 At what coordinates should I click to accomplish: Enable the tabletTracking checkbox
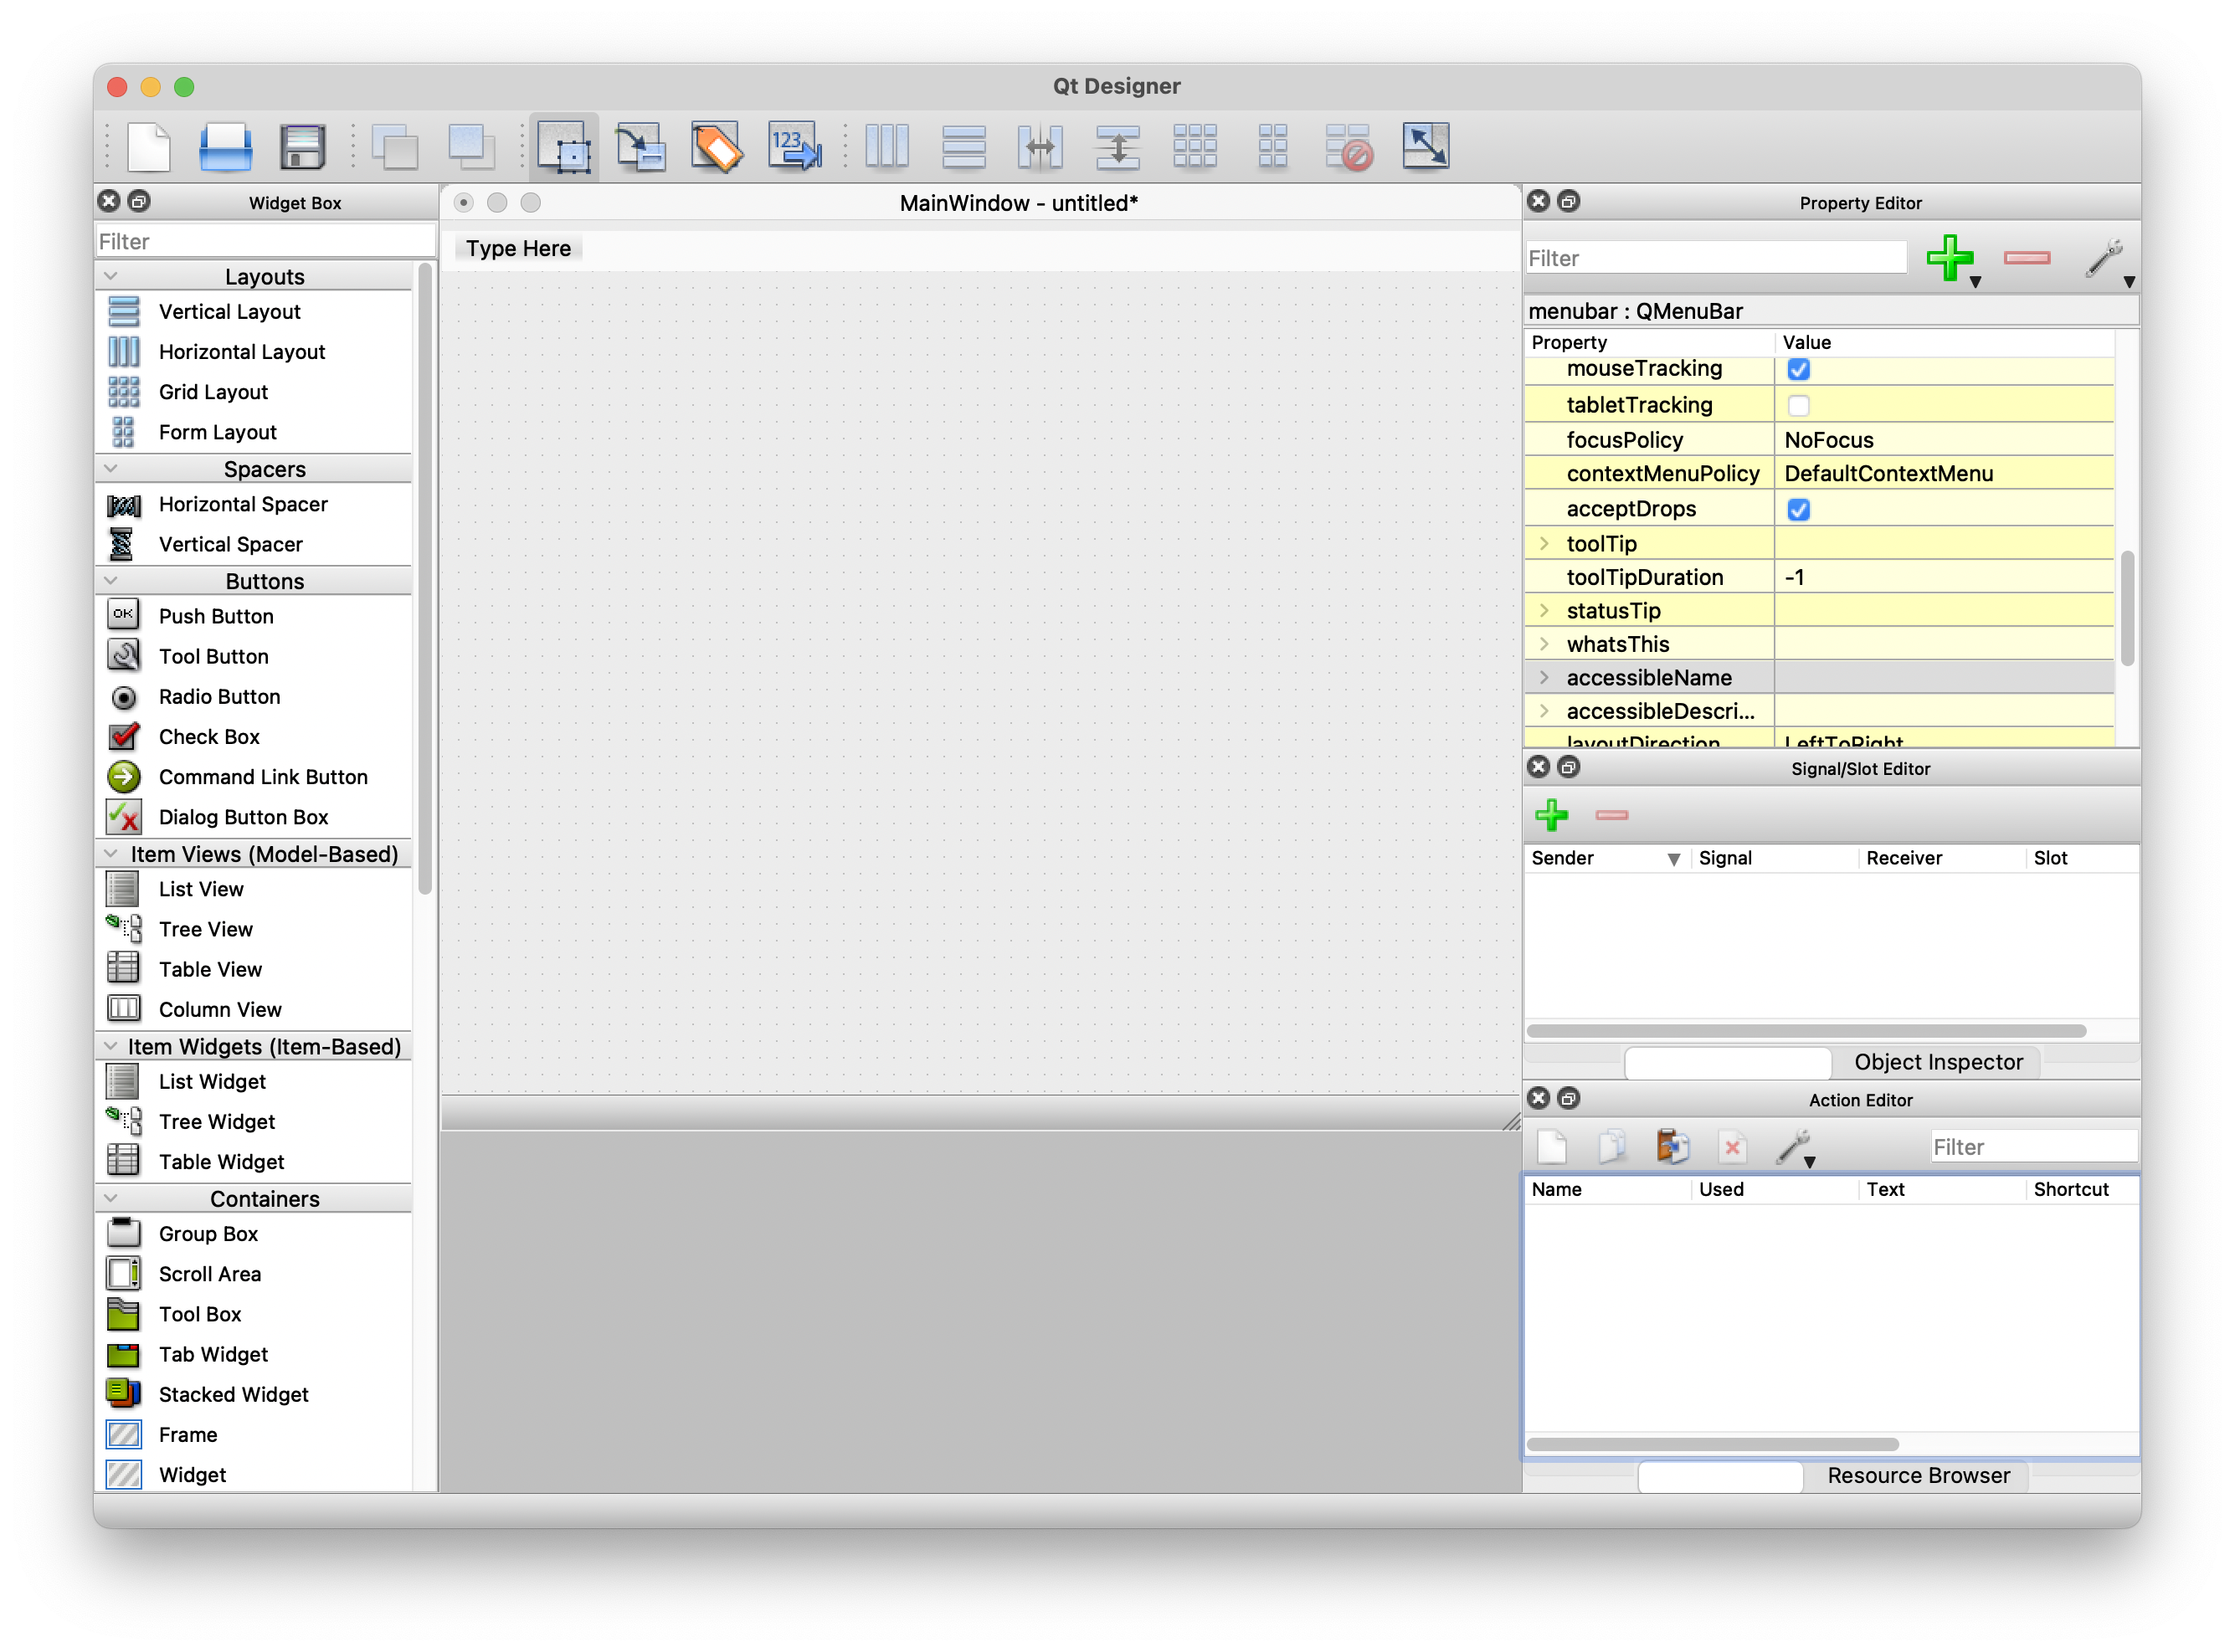(1798, 405)
